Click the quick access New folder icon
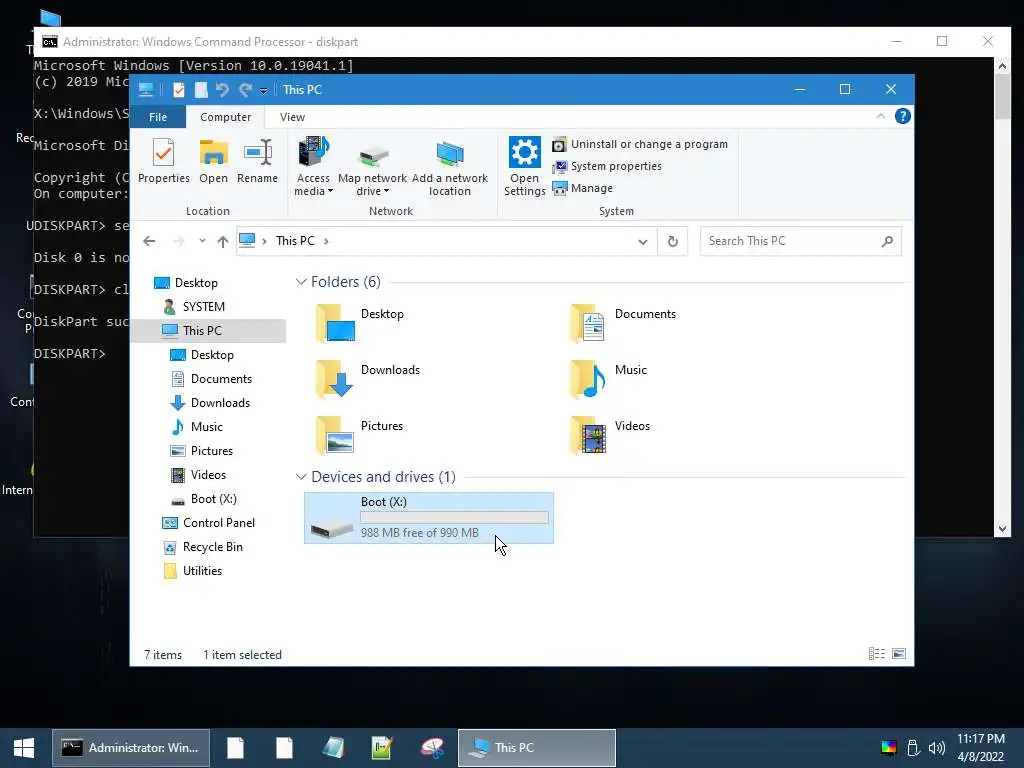The height and width of the screenshot is (768, 1024). 201,89
